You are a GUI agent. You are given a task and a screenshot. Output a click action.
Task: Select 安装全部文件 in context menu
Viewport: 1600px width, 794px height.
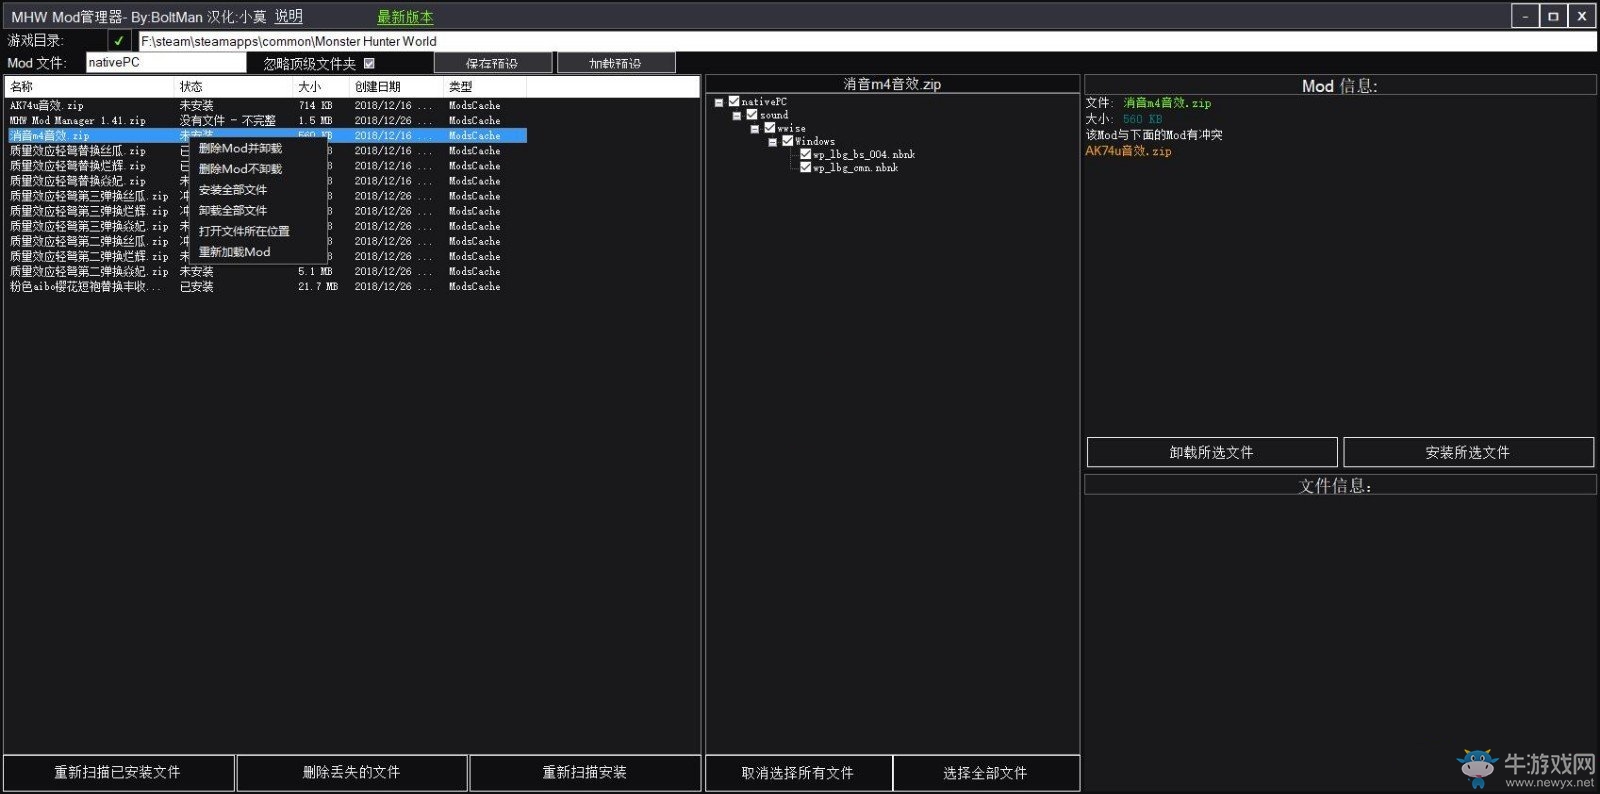coord(233,190)
